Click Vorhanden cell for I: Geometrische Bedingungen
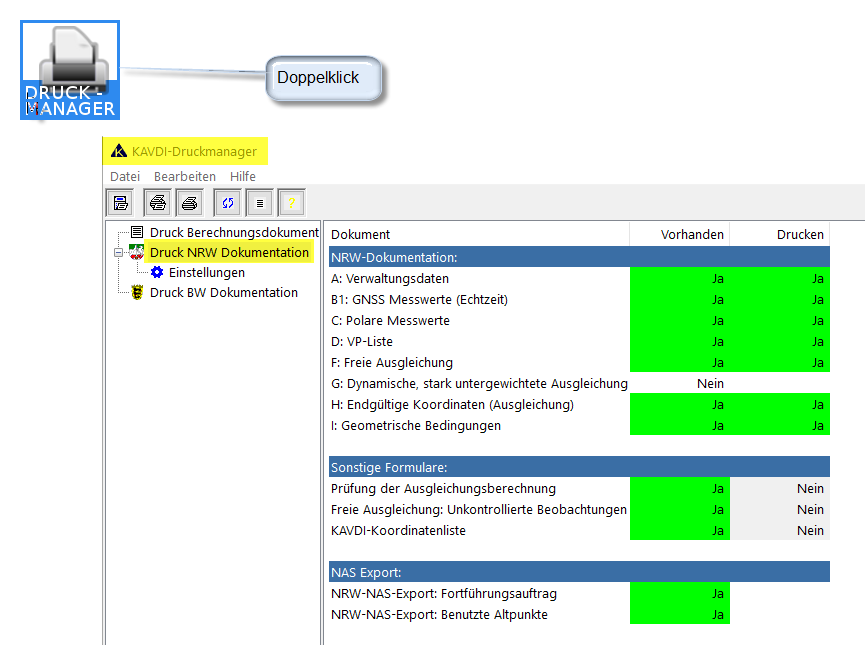This screenshot has width=865, height=645. (680, 425)
